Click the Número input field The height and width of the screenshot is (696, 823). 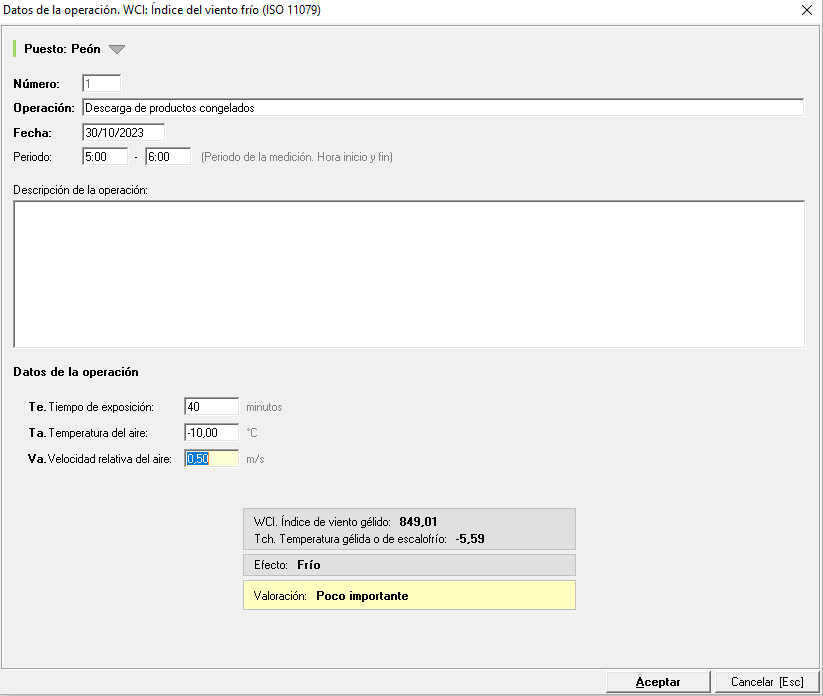(x=102, y=84)
